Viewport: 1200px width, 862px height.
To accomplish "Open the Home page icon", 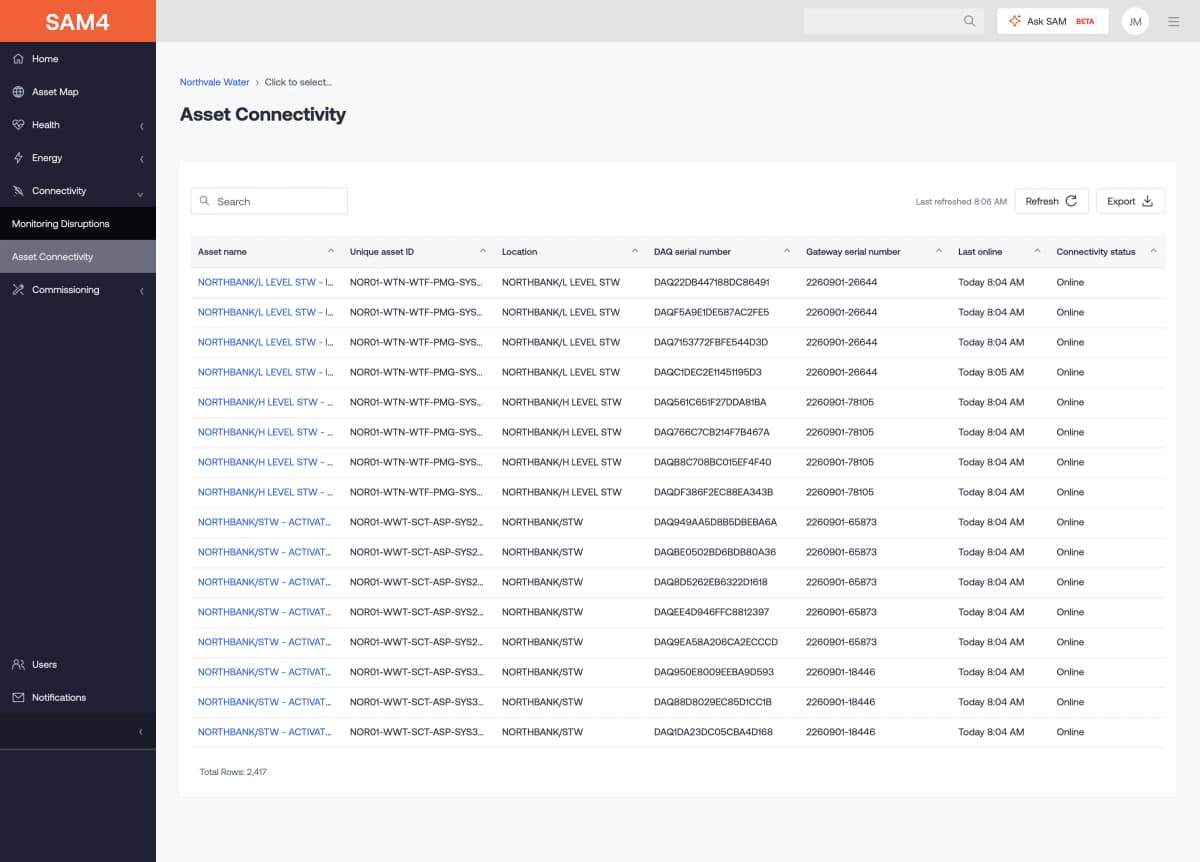I will pyautogui.click(x=18, y=59).
